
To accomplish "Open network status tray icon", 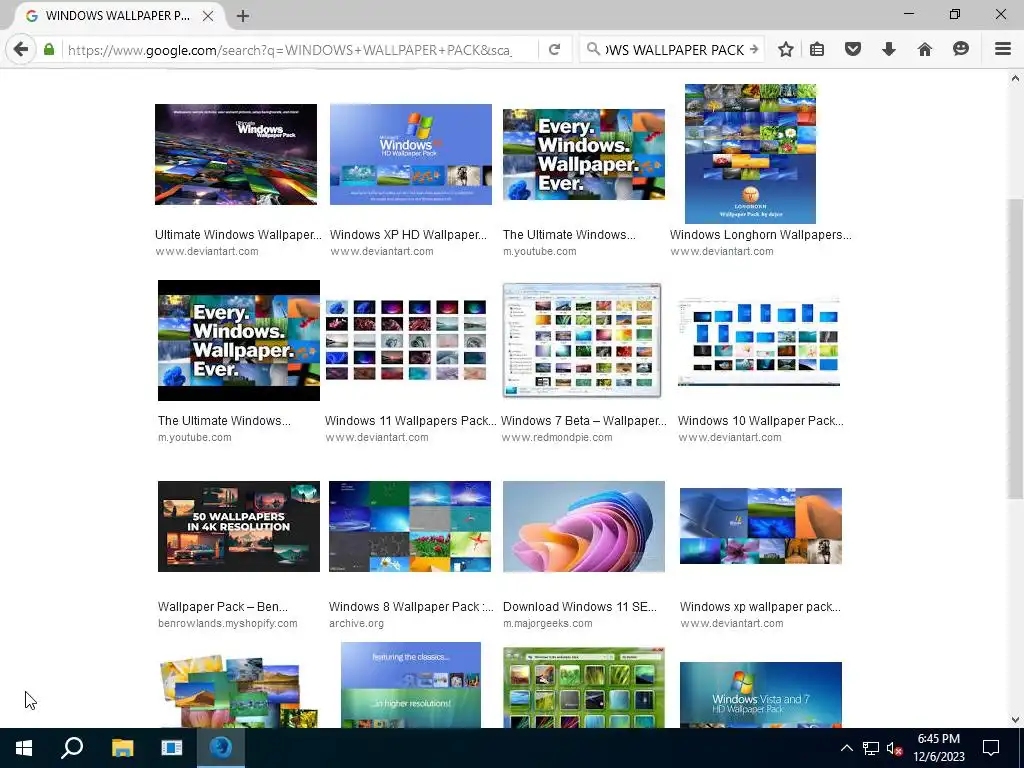I will [871, 748].
